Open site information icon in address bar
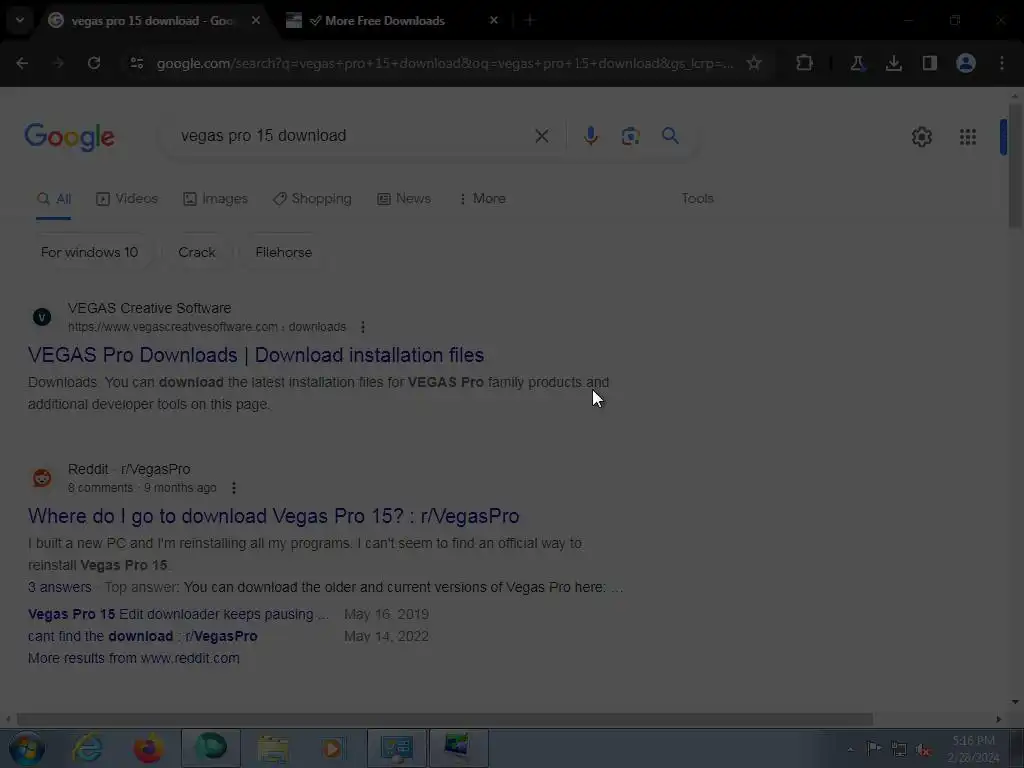1024x768 pixels. click(136, 63)
